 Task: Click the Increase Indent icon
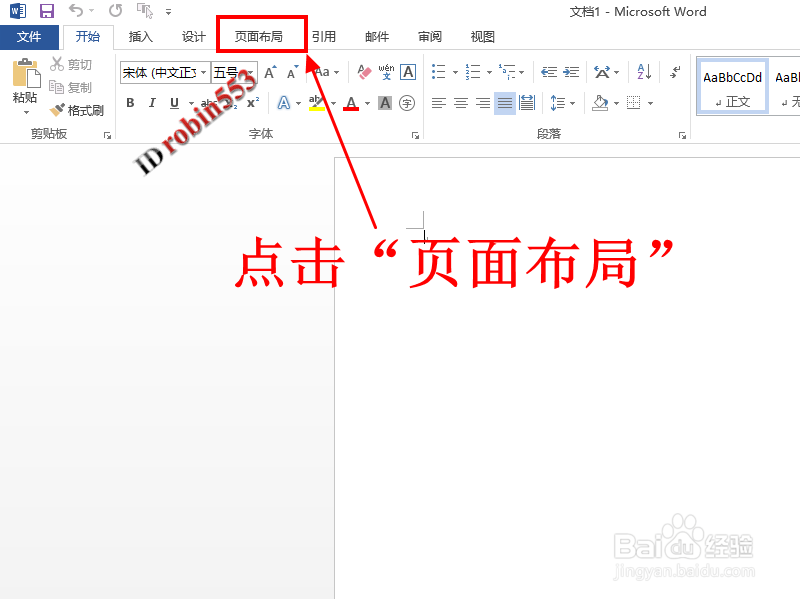[570, 71]
